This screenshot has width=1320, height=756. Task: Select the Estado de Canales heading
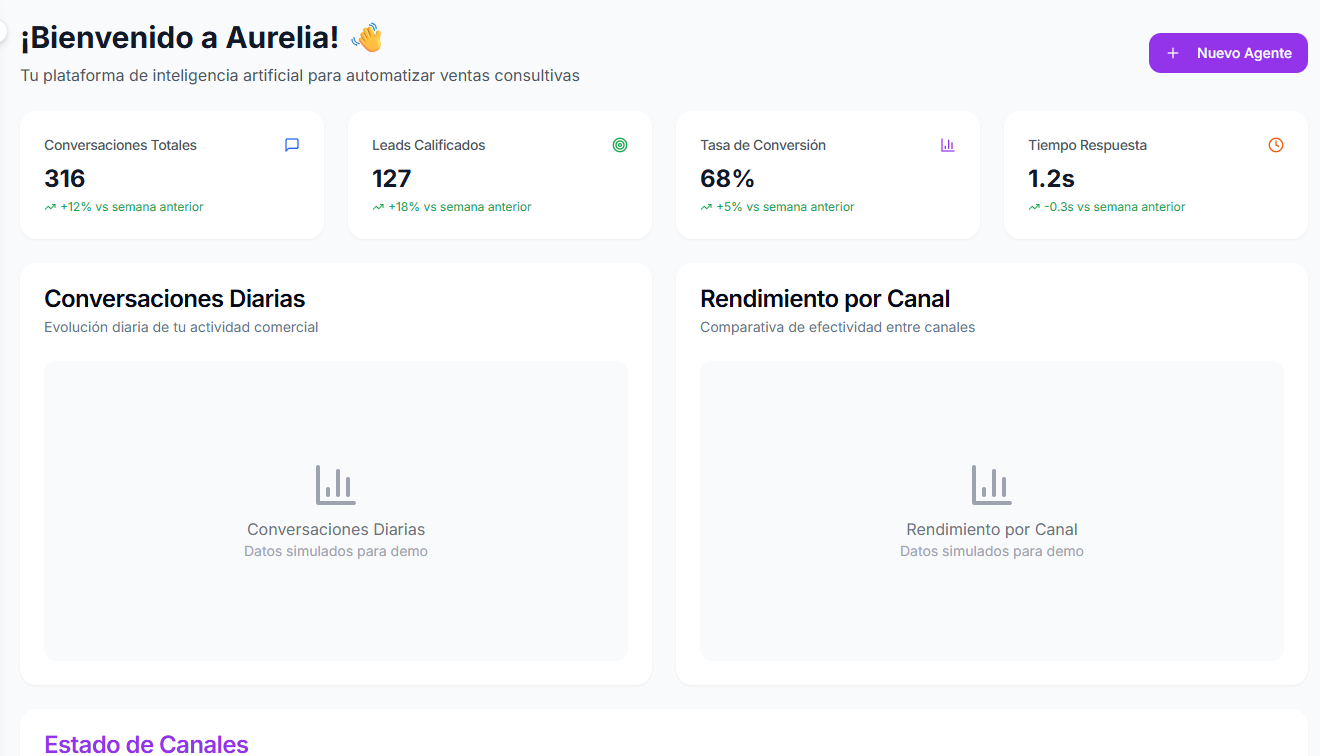tap(146, 744)
